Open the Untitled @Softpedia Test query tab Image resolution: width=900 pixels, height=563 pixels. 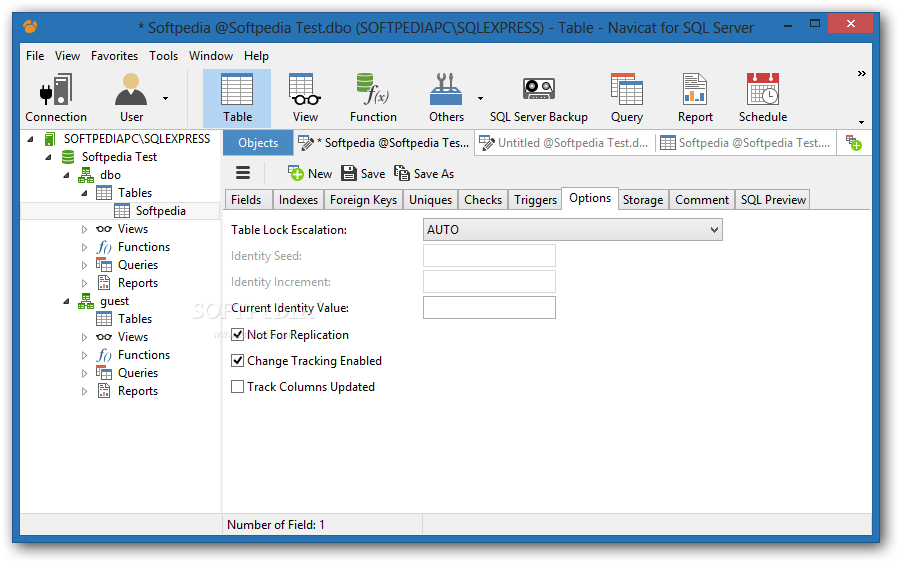click(564, 143)
